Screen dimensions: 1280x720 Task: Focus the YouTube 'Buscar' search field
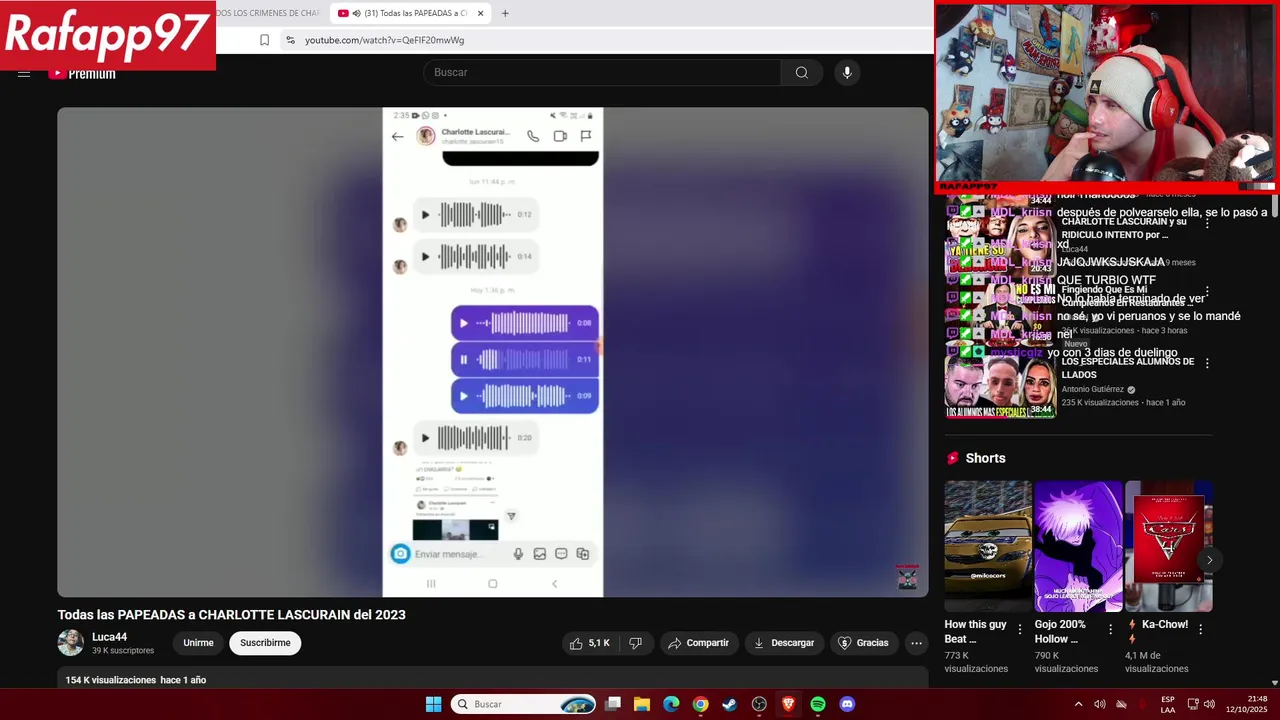tap(602, 72)
